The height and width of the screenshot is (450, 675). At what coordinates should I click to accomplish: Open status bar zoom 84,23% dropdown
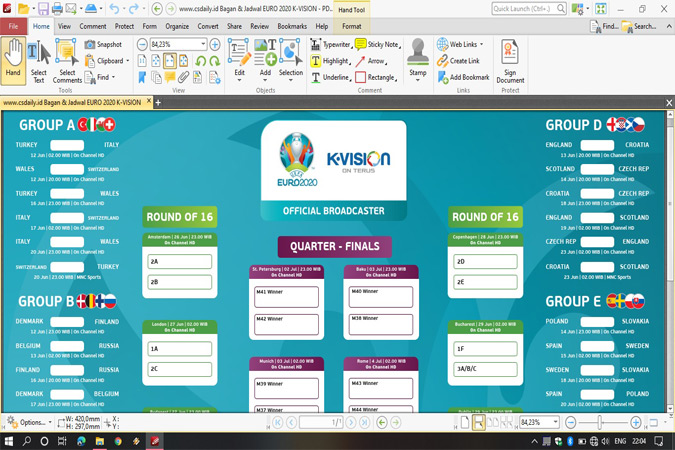(x=555, y=423)
